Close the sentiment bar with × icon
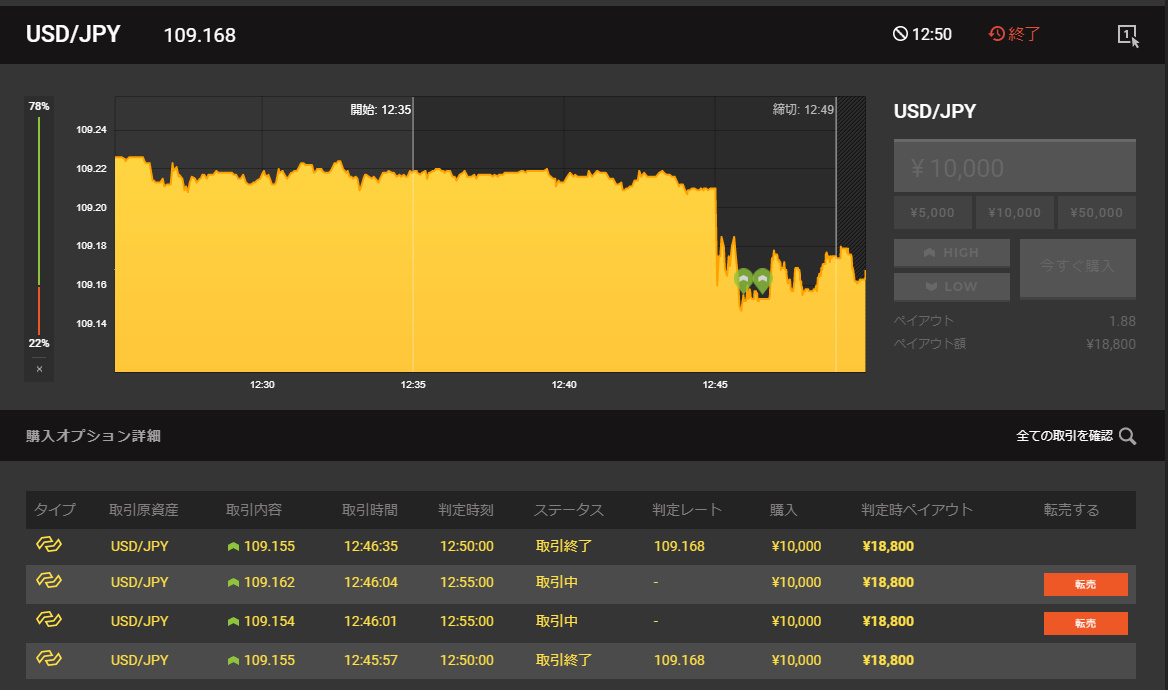 tap(39, 369)
